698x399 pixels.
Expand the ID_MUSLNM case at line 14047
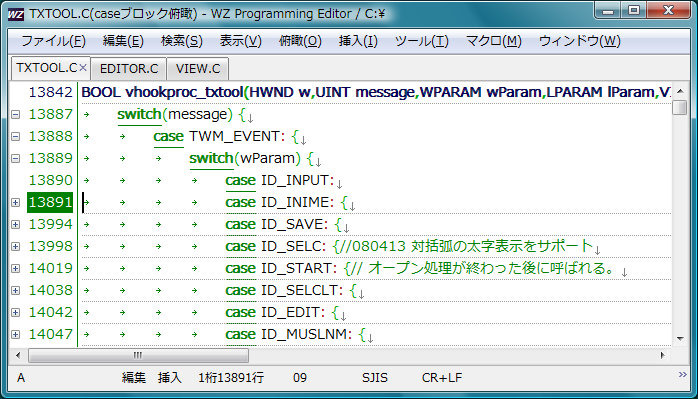(16, 334)
